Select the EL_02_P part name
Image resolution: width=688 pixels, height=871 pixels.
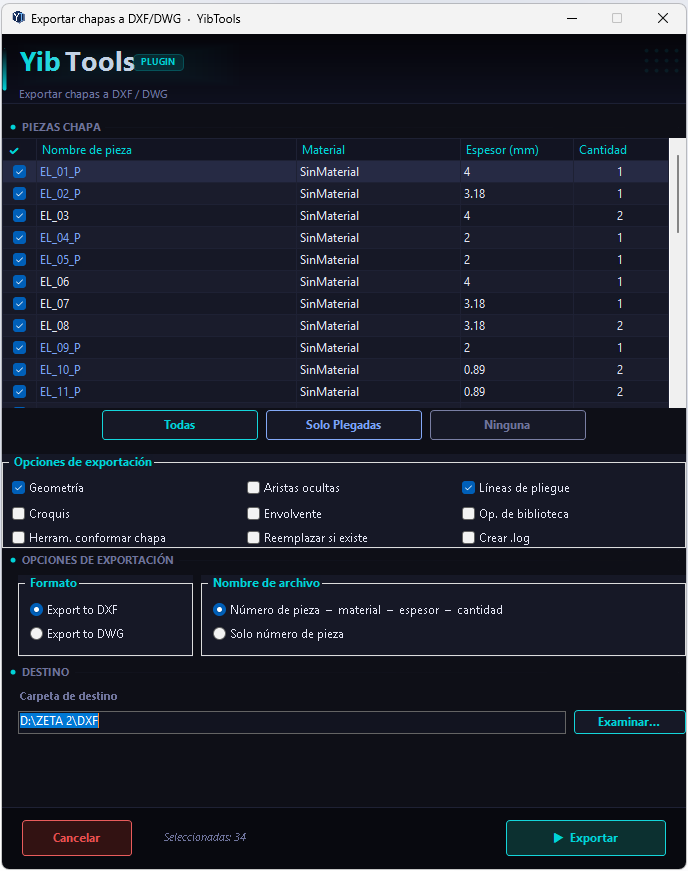(x=60, y=194)
